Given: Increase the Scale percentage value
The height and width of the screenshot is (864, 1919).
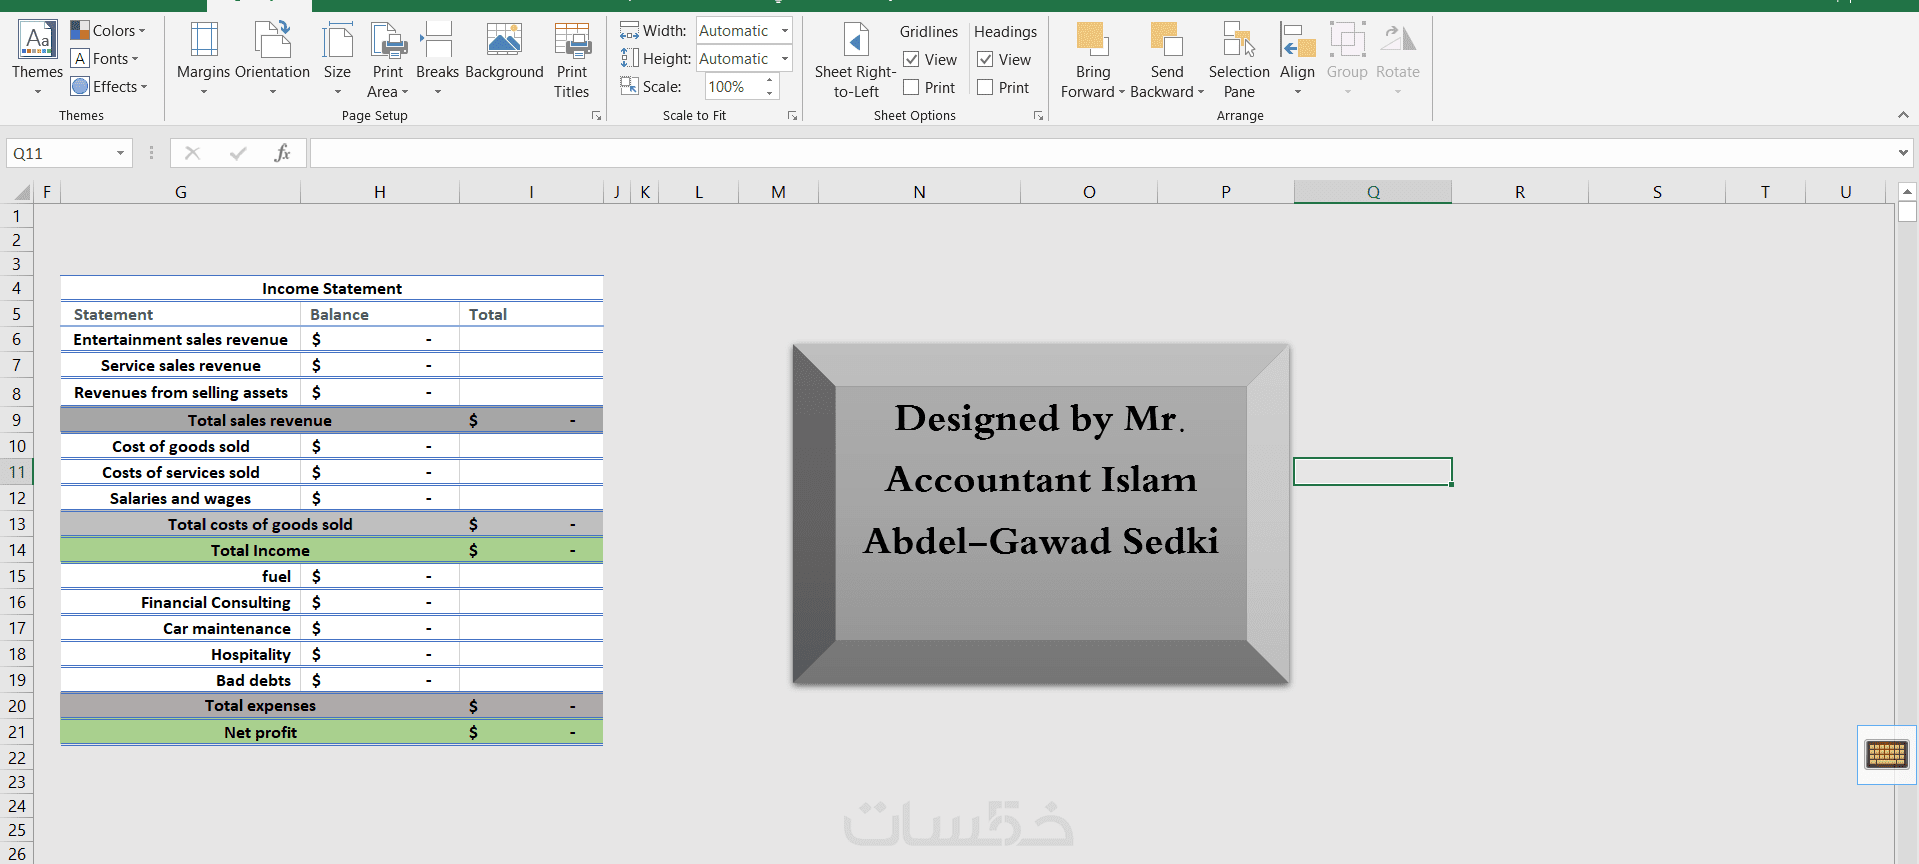Looking at the screenshot, I should 769,81.
